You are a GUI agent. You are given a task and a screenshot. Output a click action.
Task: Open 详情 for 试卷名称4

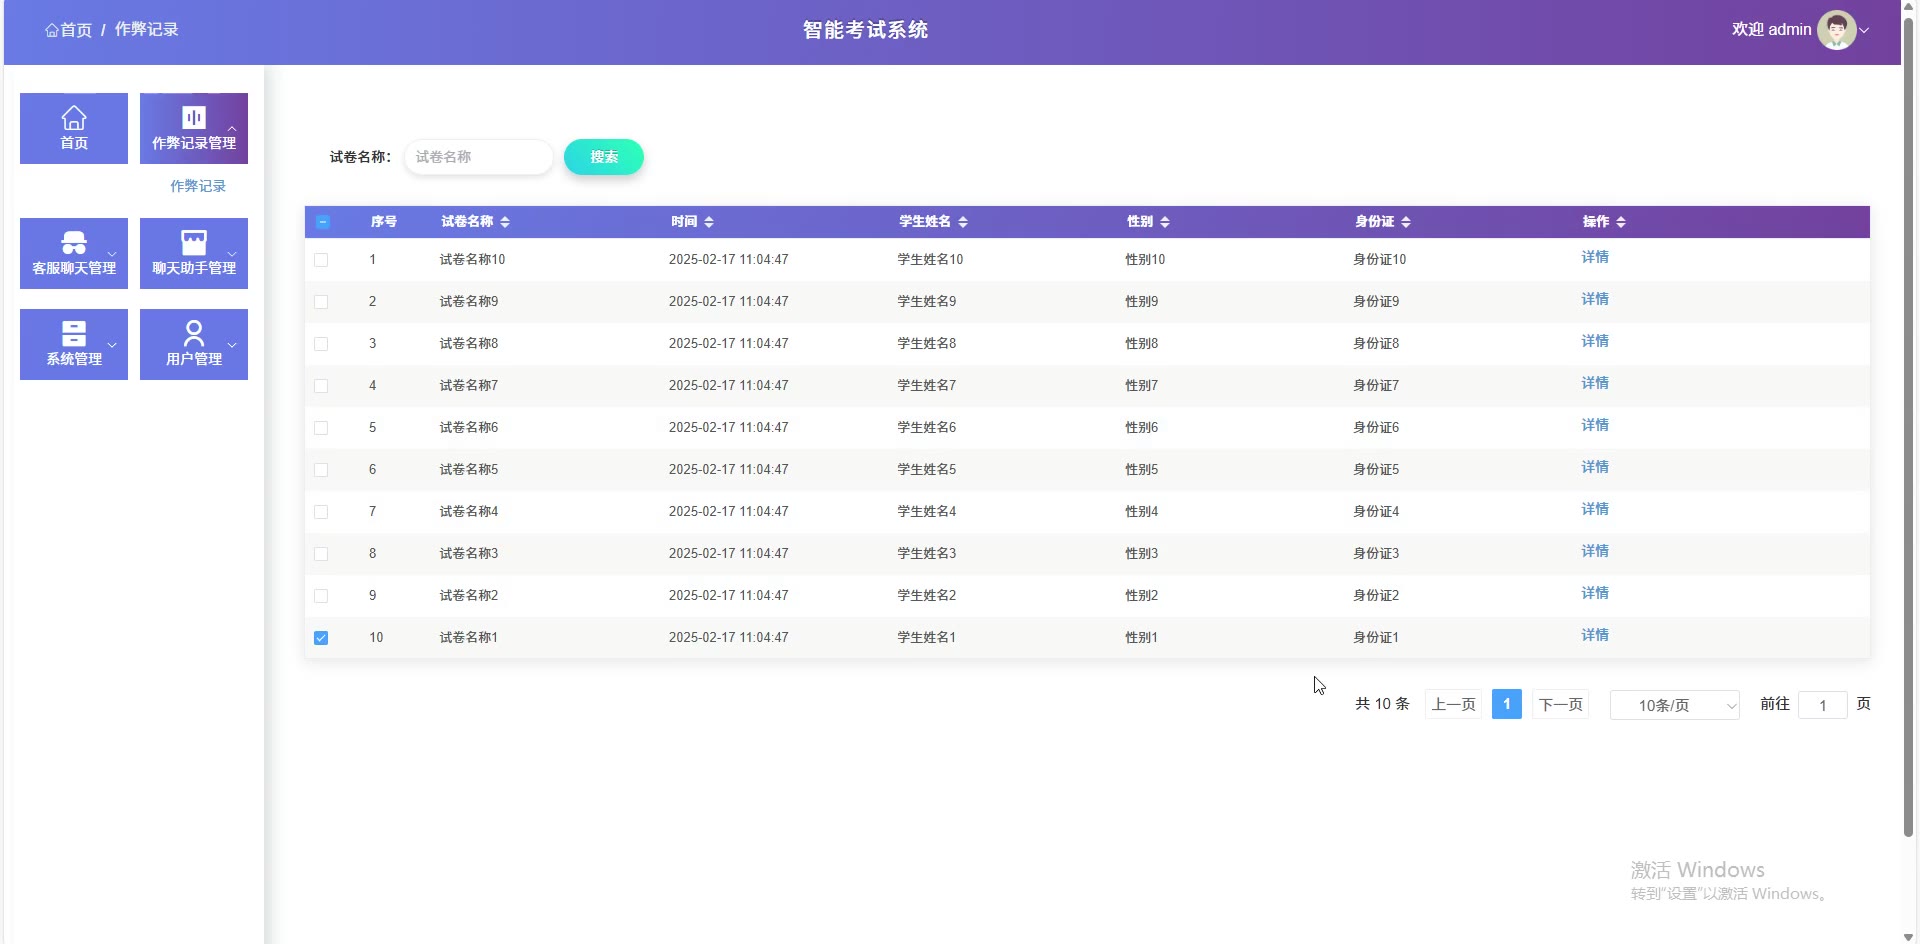click(x=1595, y=509)
